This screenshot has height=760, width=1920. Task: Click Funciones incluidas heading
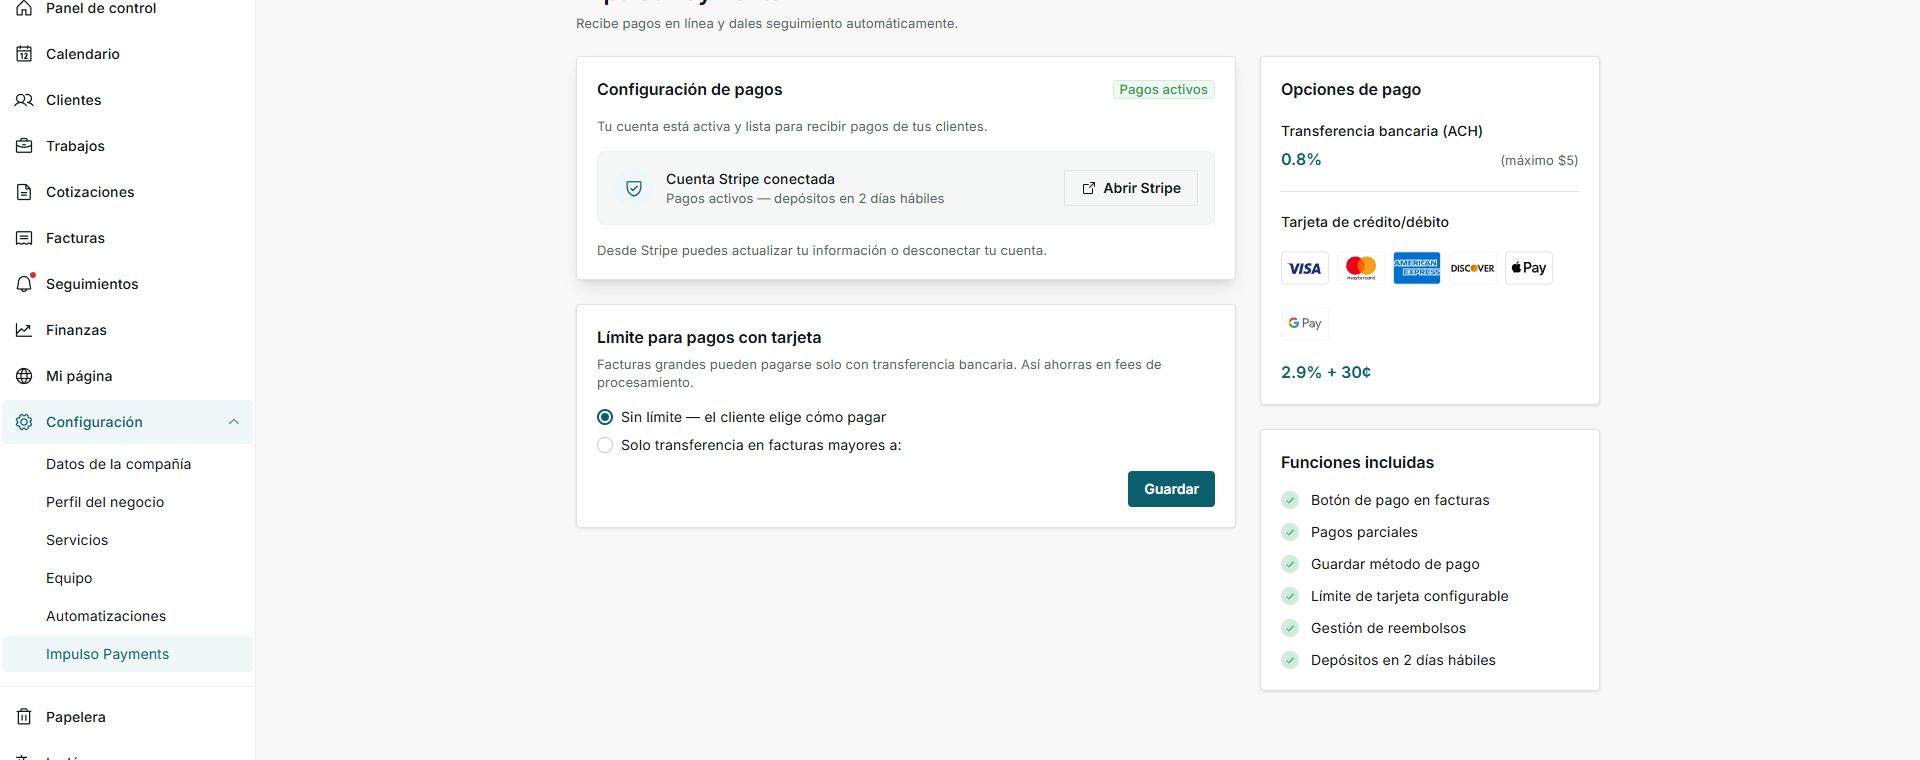point(1357,463)
